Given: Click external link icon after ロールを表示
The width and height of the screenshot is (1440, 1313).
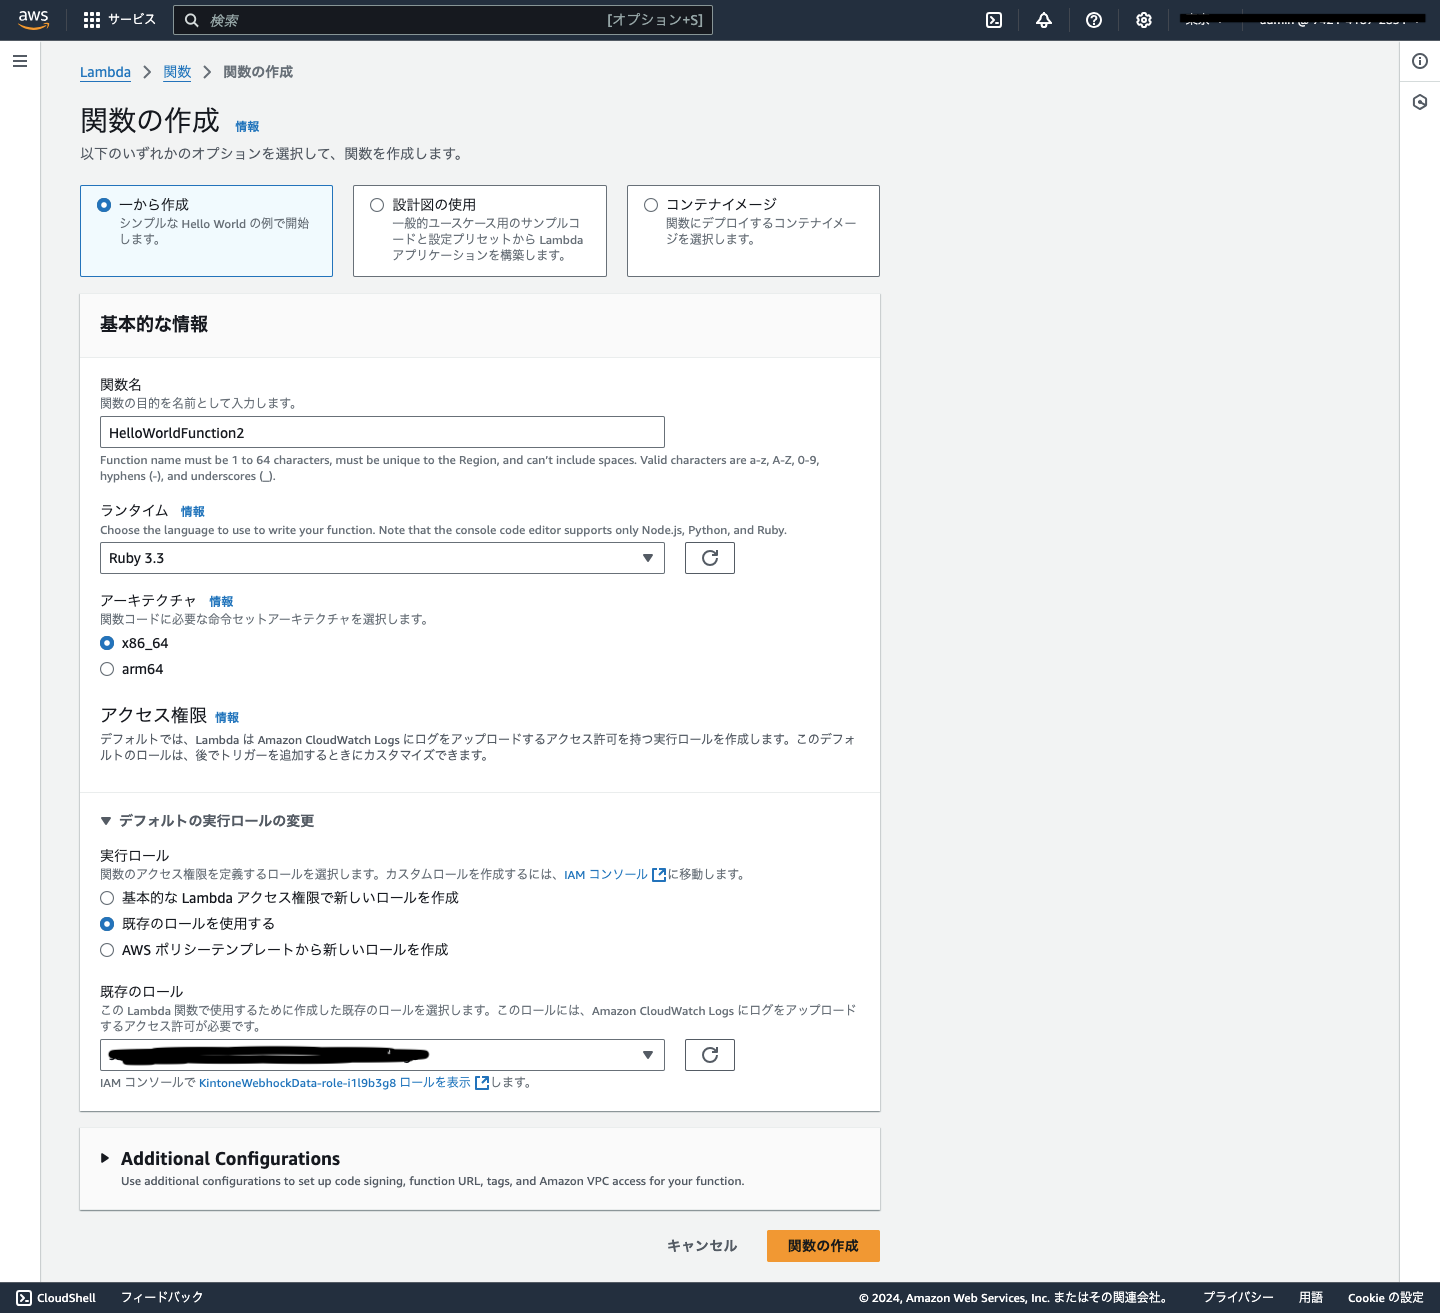Looking at the screenshot, I should (482, 1083).
